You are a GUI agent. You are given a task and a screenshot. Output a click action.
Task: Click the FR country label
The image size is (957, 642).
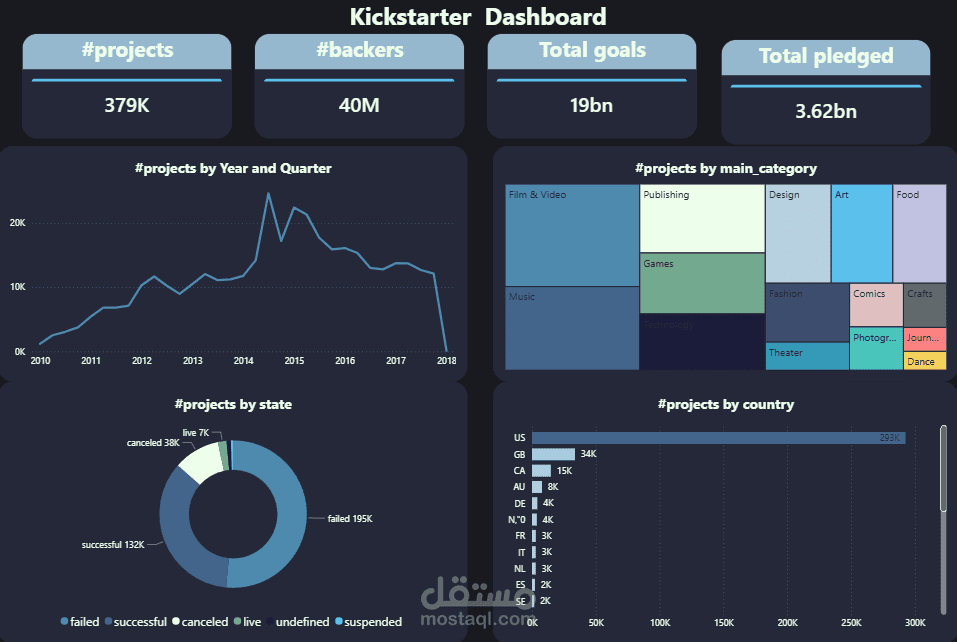coord(520,536)
